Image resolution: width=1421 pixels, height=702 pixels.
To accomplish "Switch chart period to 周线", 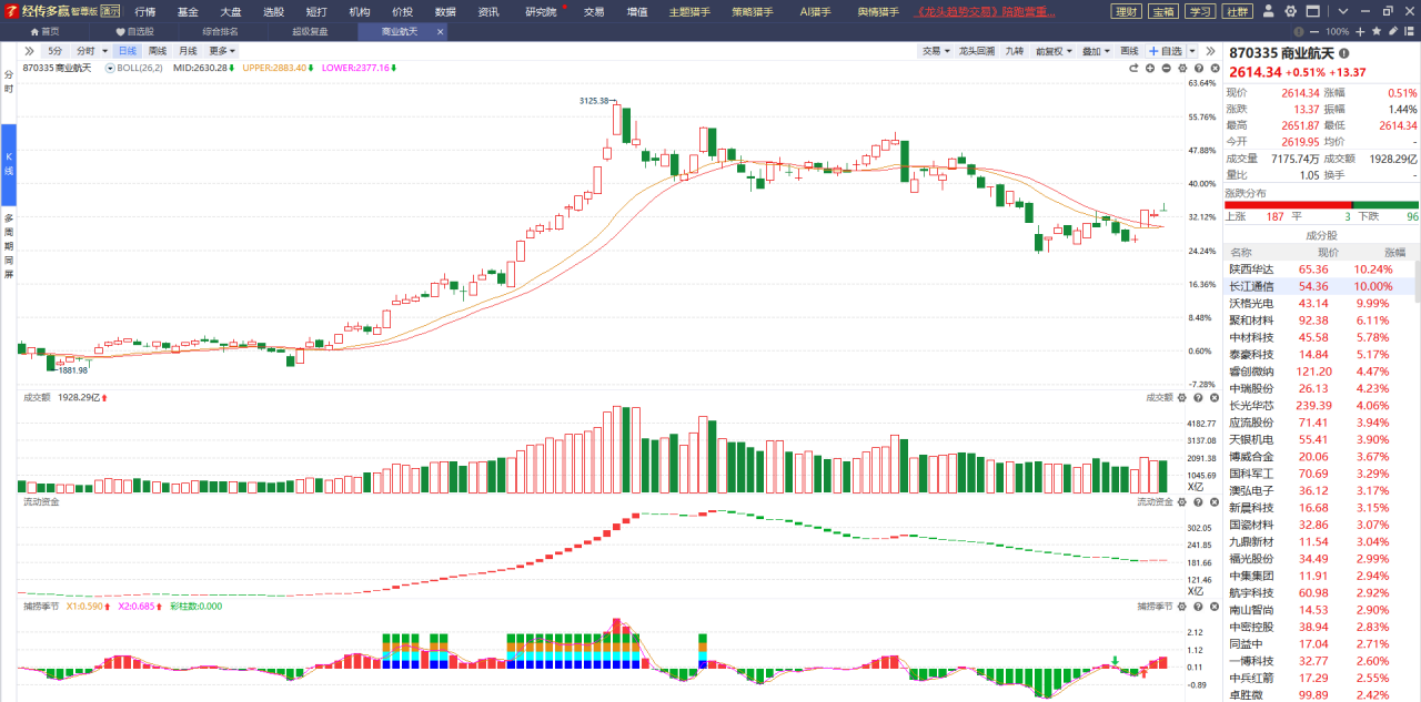I will (x=158, y=51).
